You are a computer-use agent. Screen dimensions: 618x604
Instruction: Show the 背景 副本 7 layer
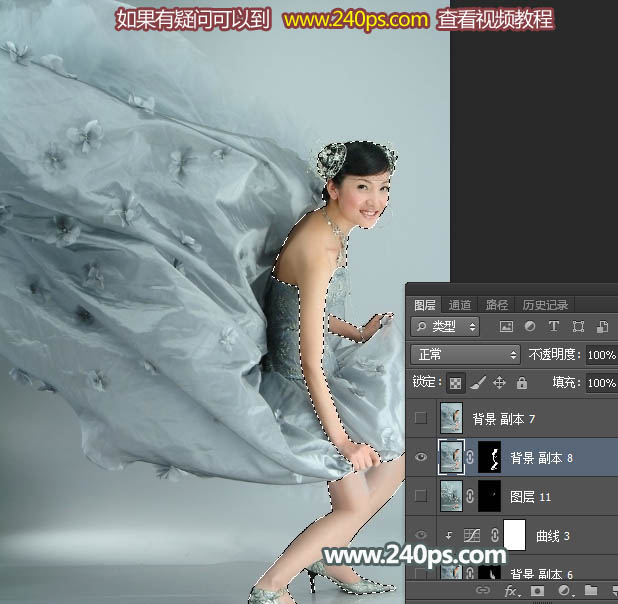point(421,418)
